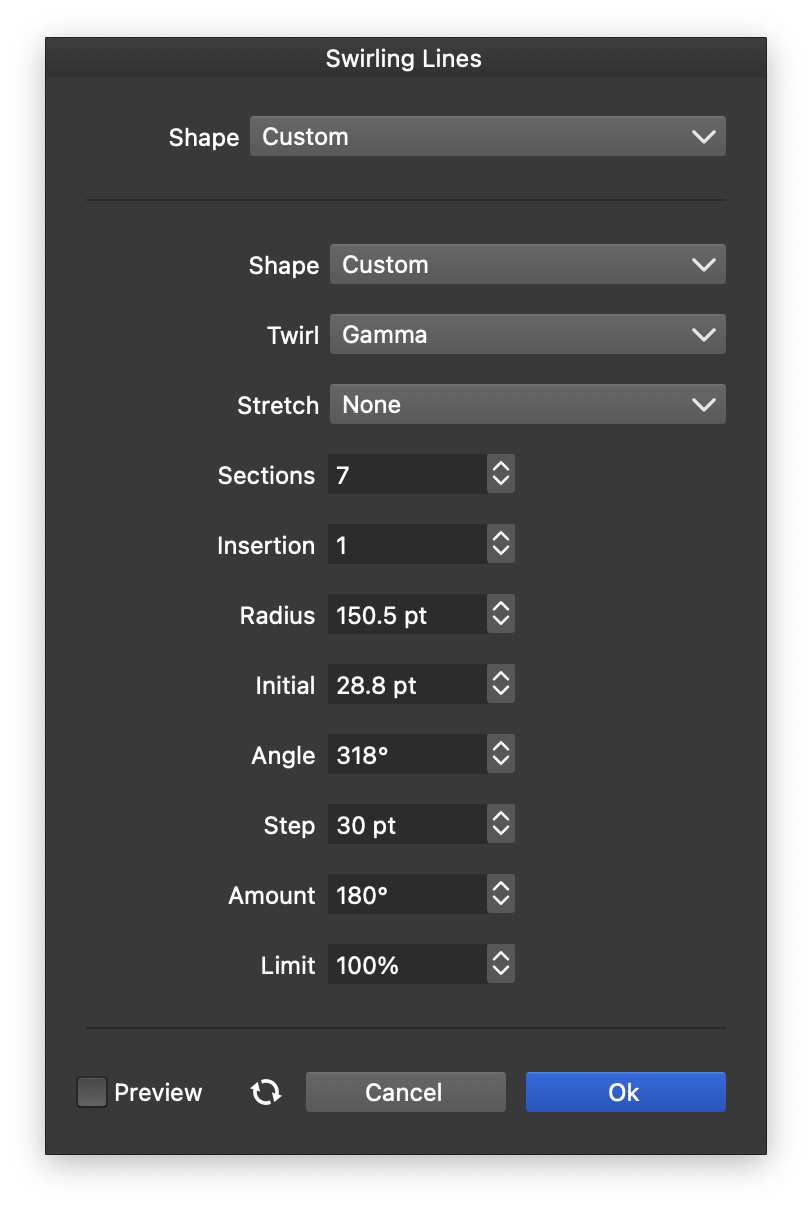Click the Step field stepper
This screenshot has height=1208, width=812.
501,825
